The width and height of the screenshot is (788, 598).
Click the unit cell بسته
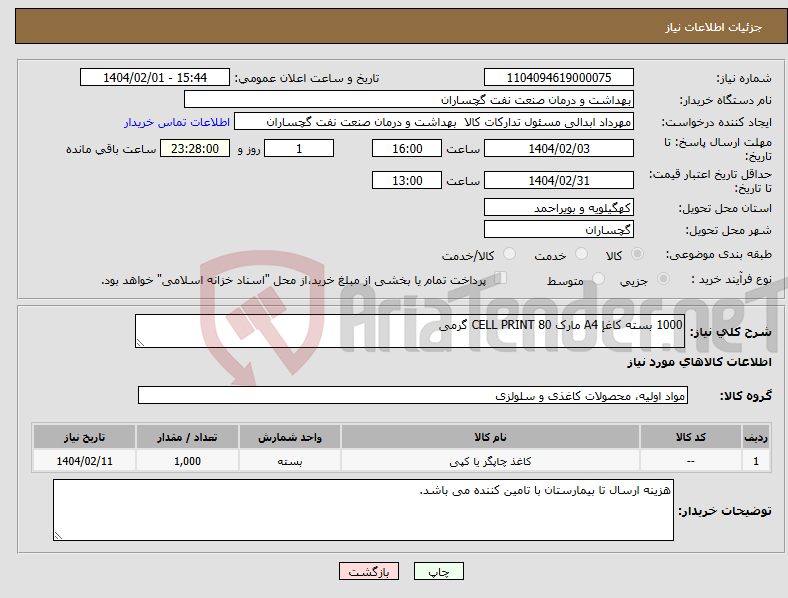pyautogui.click(x=290, y=461)
